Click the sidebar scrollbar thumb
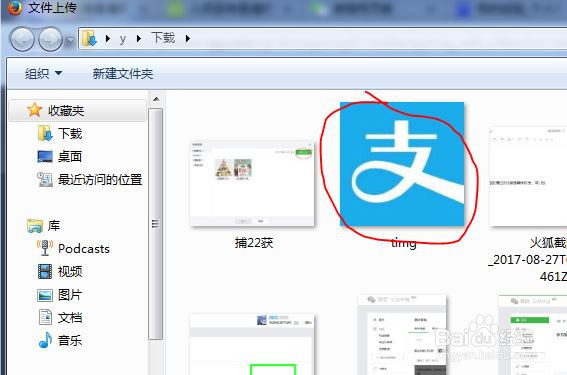 156,223
